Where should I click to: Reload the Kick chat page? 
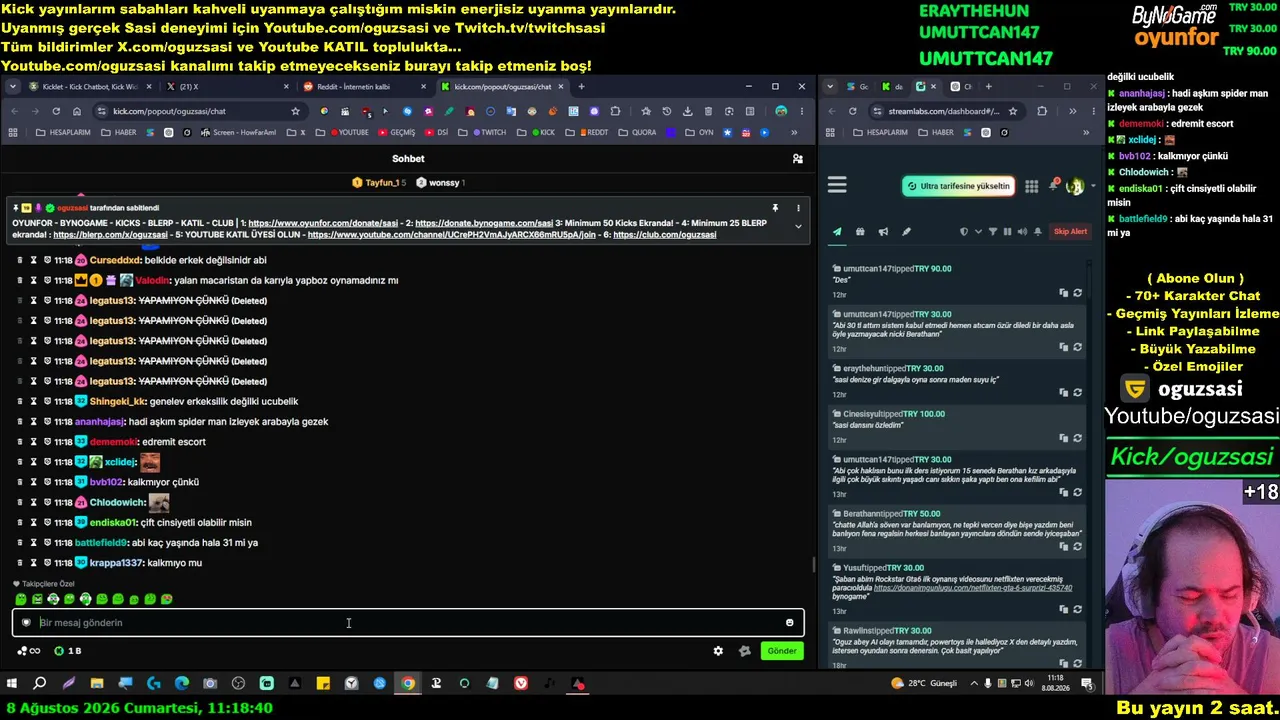click(x=54, y=111)
